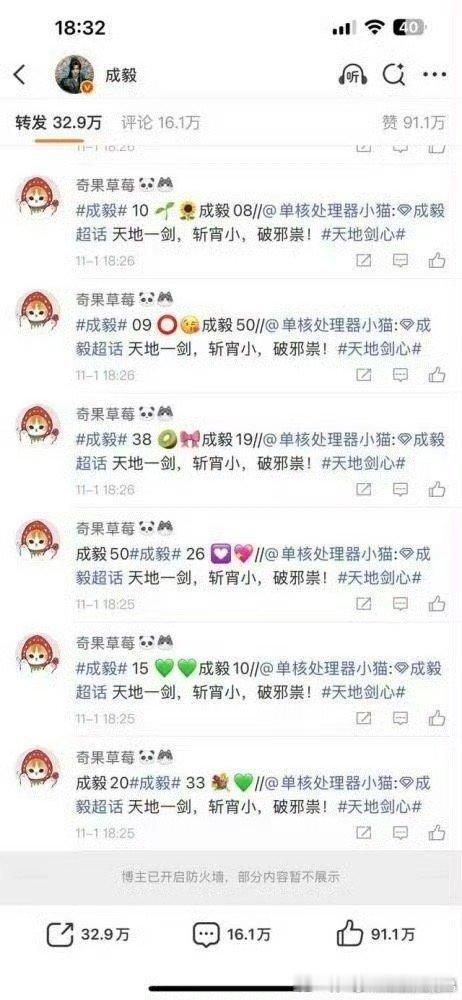The height and width of the screenshot is (1000, 462).
Task: Tap bottom bar share button 32.9万
Action: click(88, 935)
